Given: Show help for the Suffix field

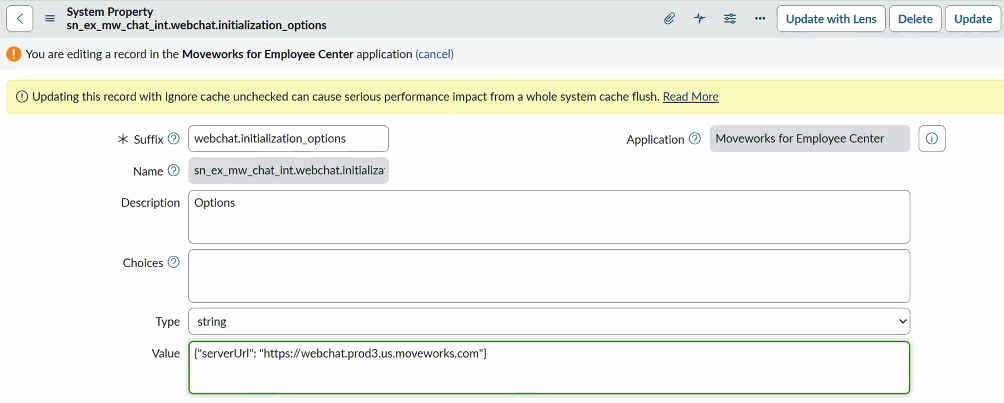Looking at the screenshot, I should pyautogui.click(x=173, y=138).
